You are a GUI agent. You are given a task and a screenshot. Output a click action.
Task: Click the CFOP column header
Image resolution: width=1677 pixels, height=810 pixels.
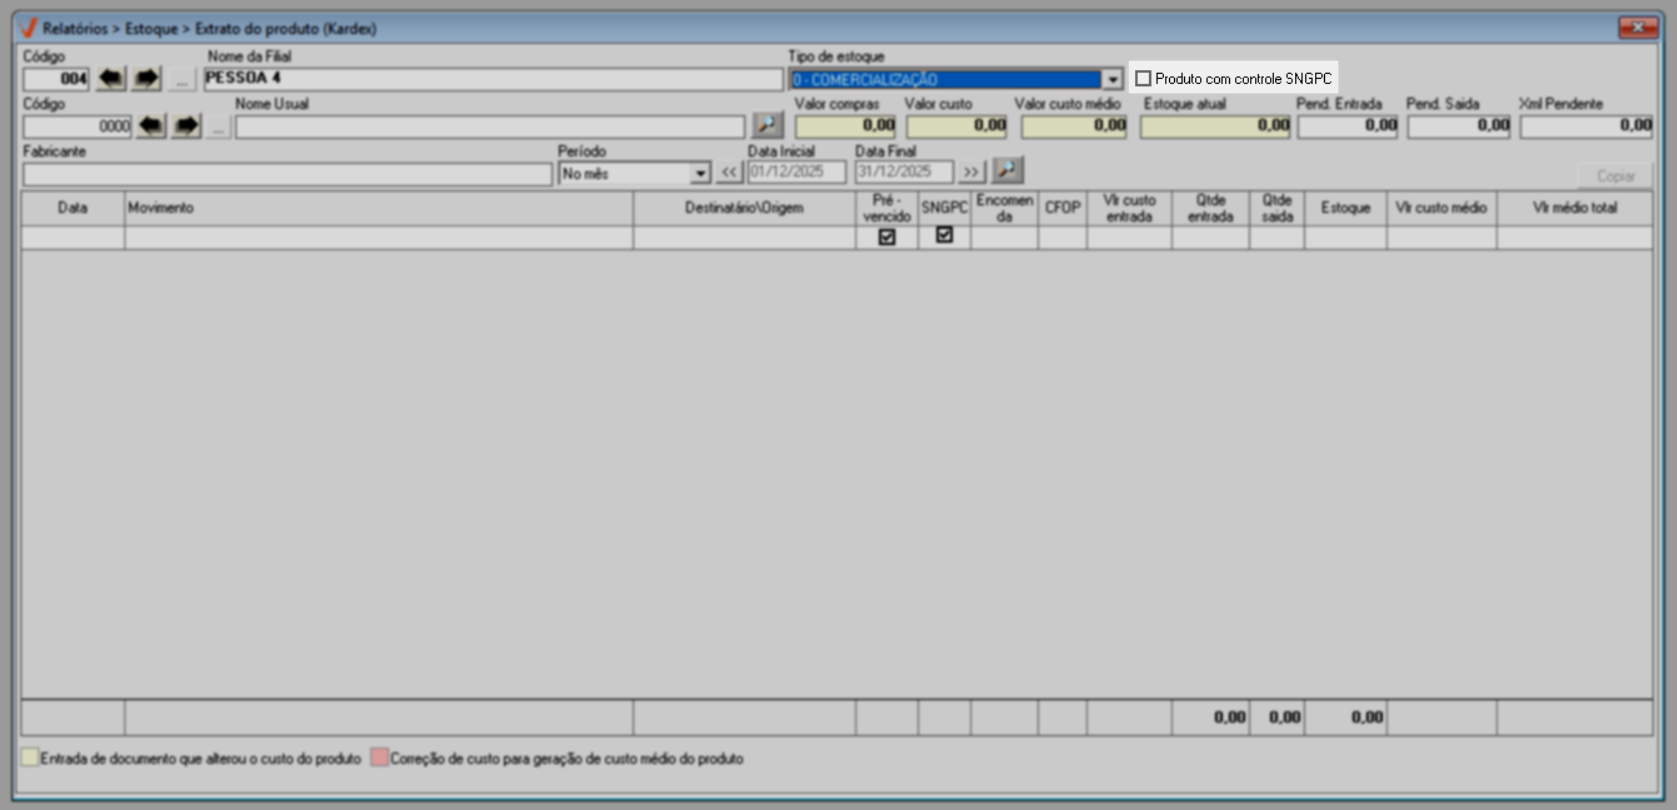tap(1062, 208)
